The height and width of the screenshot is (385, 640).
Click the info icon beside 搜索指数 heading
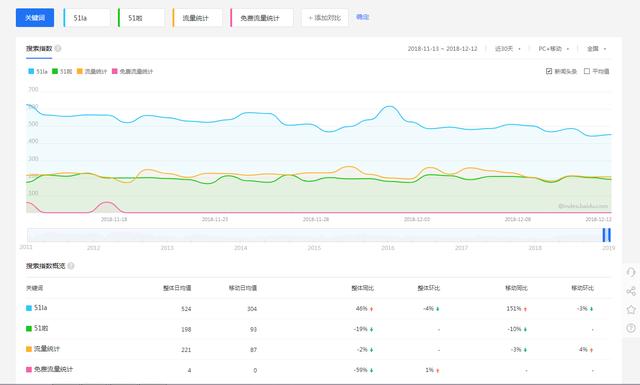click(x=58, y=49)
